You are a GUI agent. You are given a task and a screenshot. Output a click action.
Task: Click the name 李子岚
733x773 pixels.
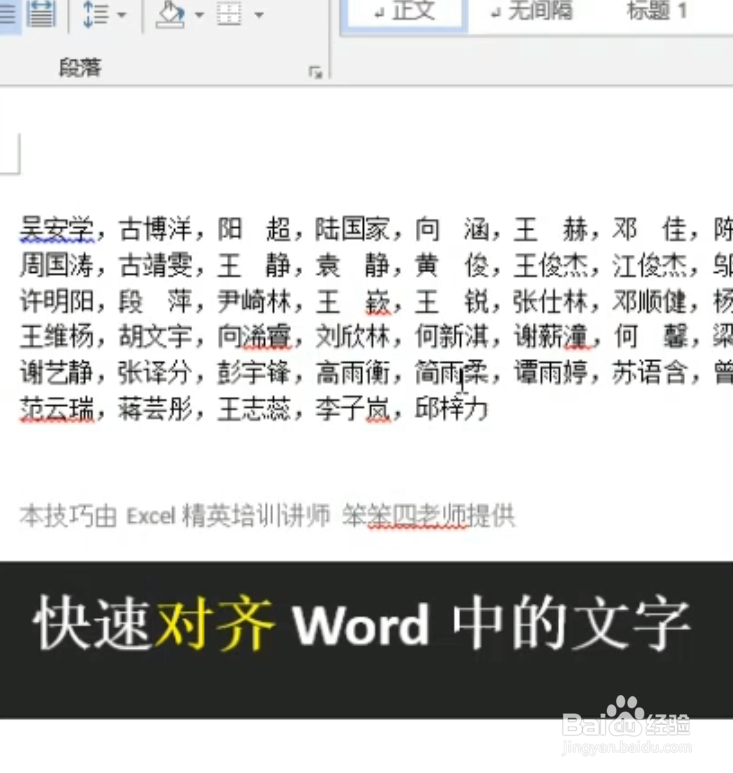pos(352,409)
